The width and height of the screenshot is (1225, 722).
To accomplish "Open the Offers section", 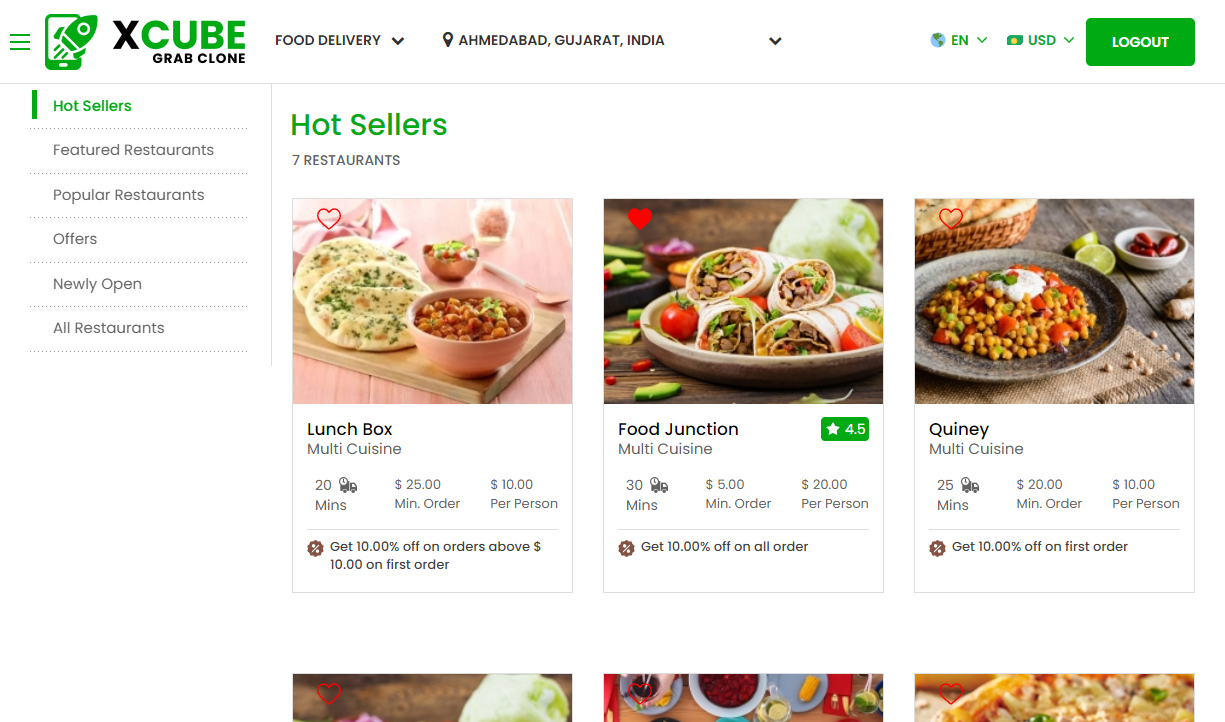I will point(75,238).
